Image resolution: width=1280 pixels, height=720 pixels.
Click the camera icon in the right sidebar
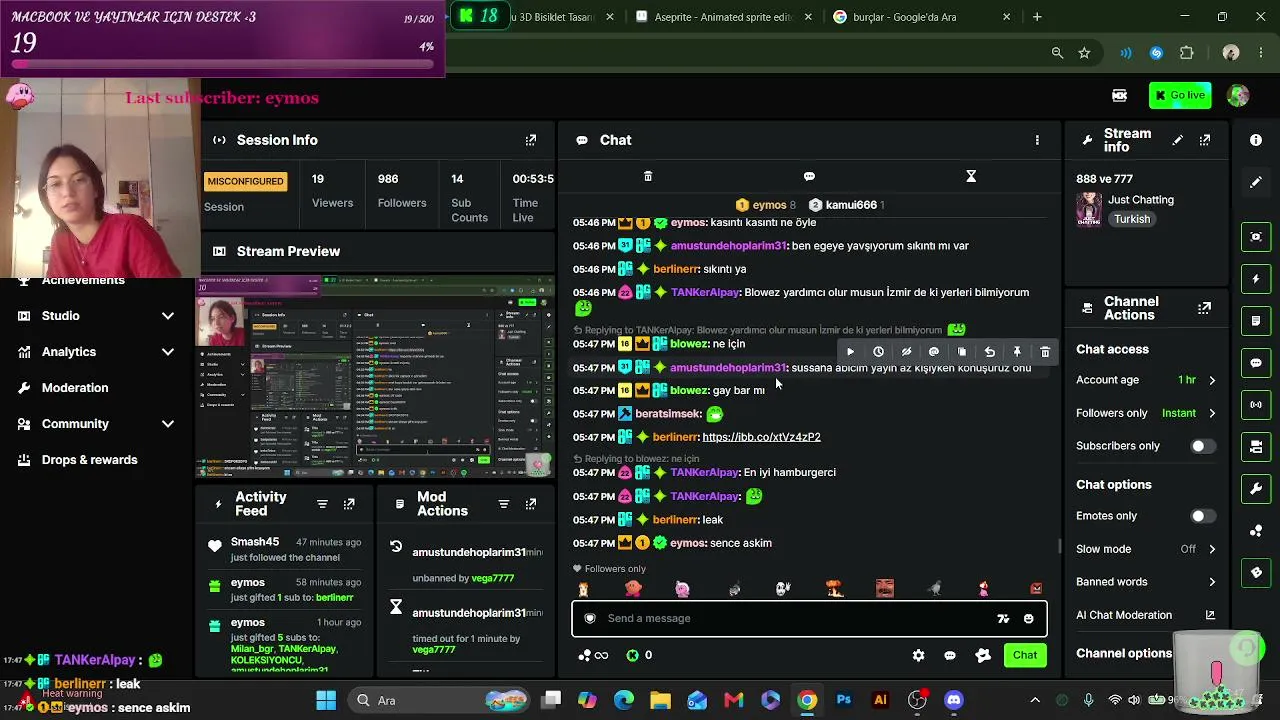1256,237
